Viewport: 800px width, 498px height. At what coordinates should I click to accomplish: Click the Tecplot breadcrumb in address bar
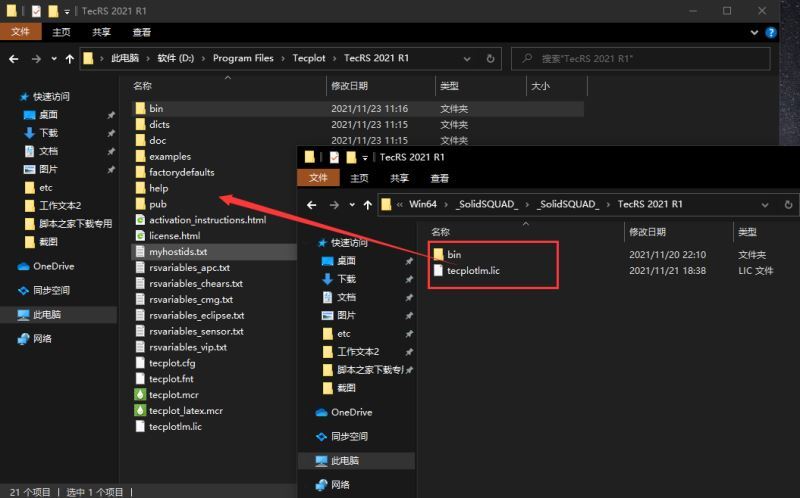click(309, 58)
